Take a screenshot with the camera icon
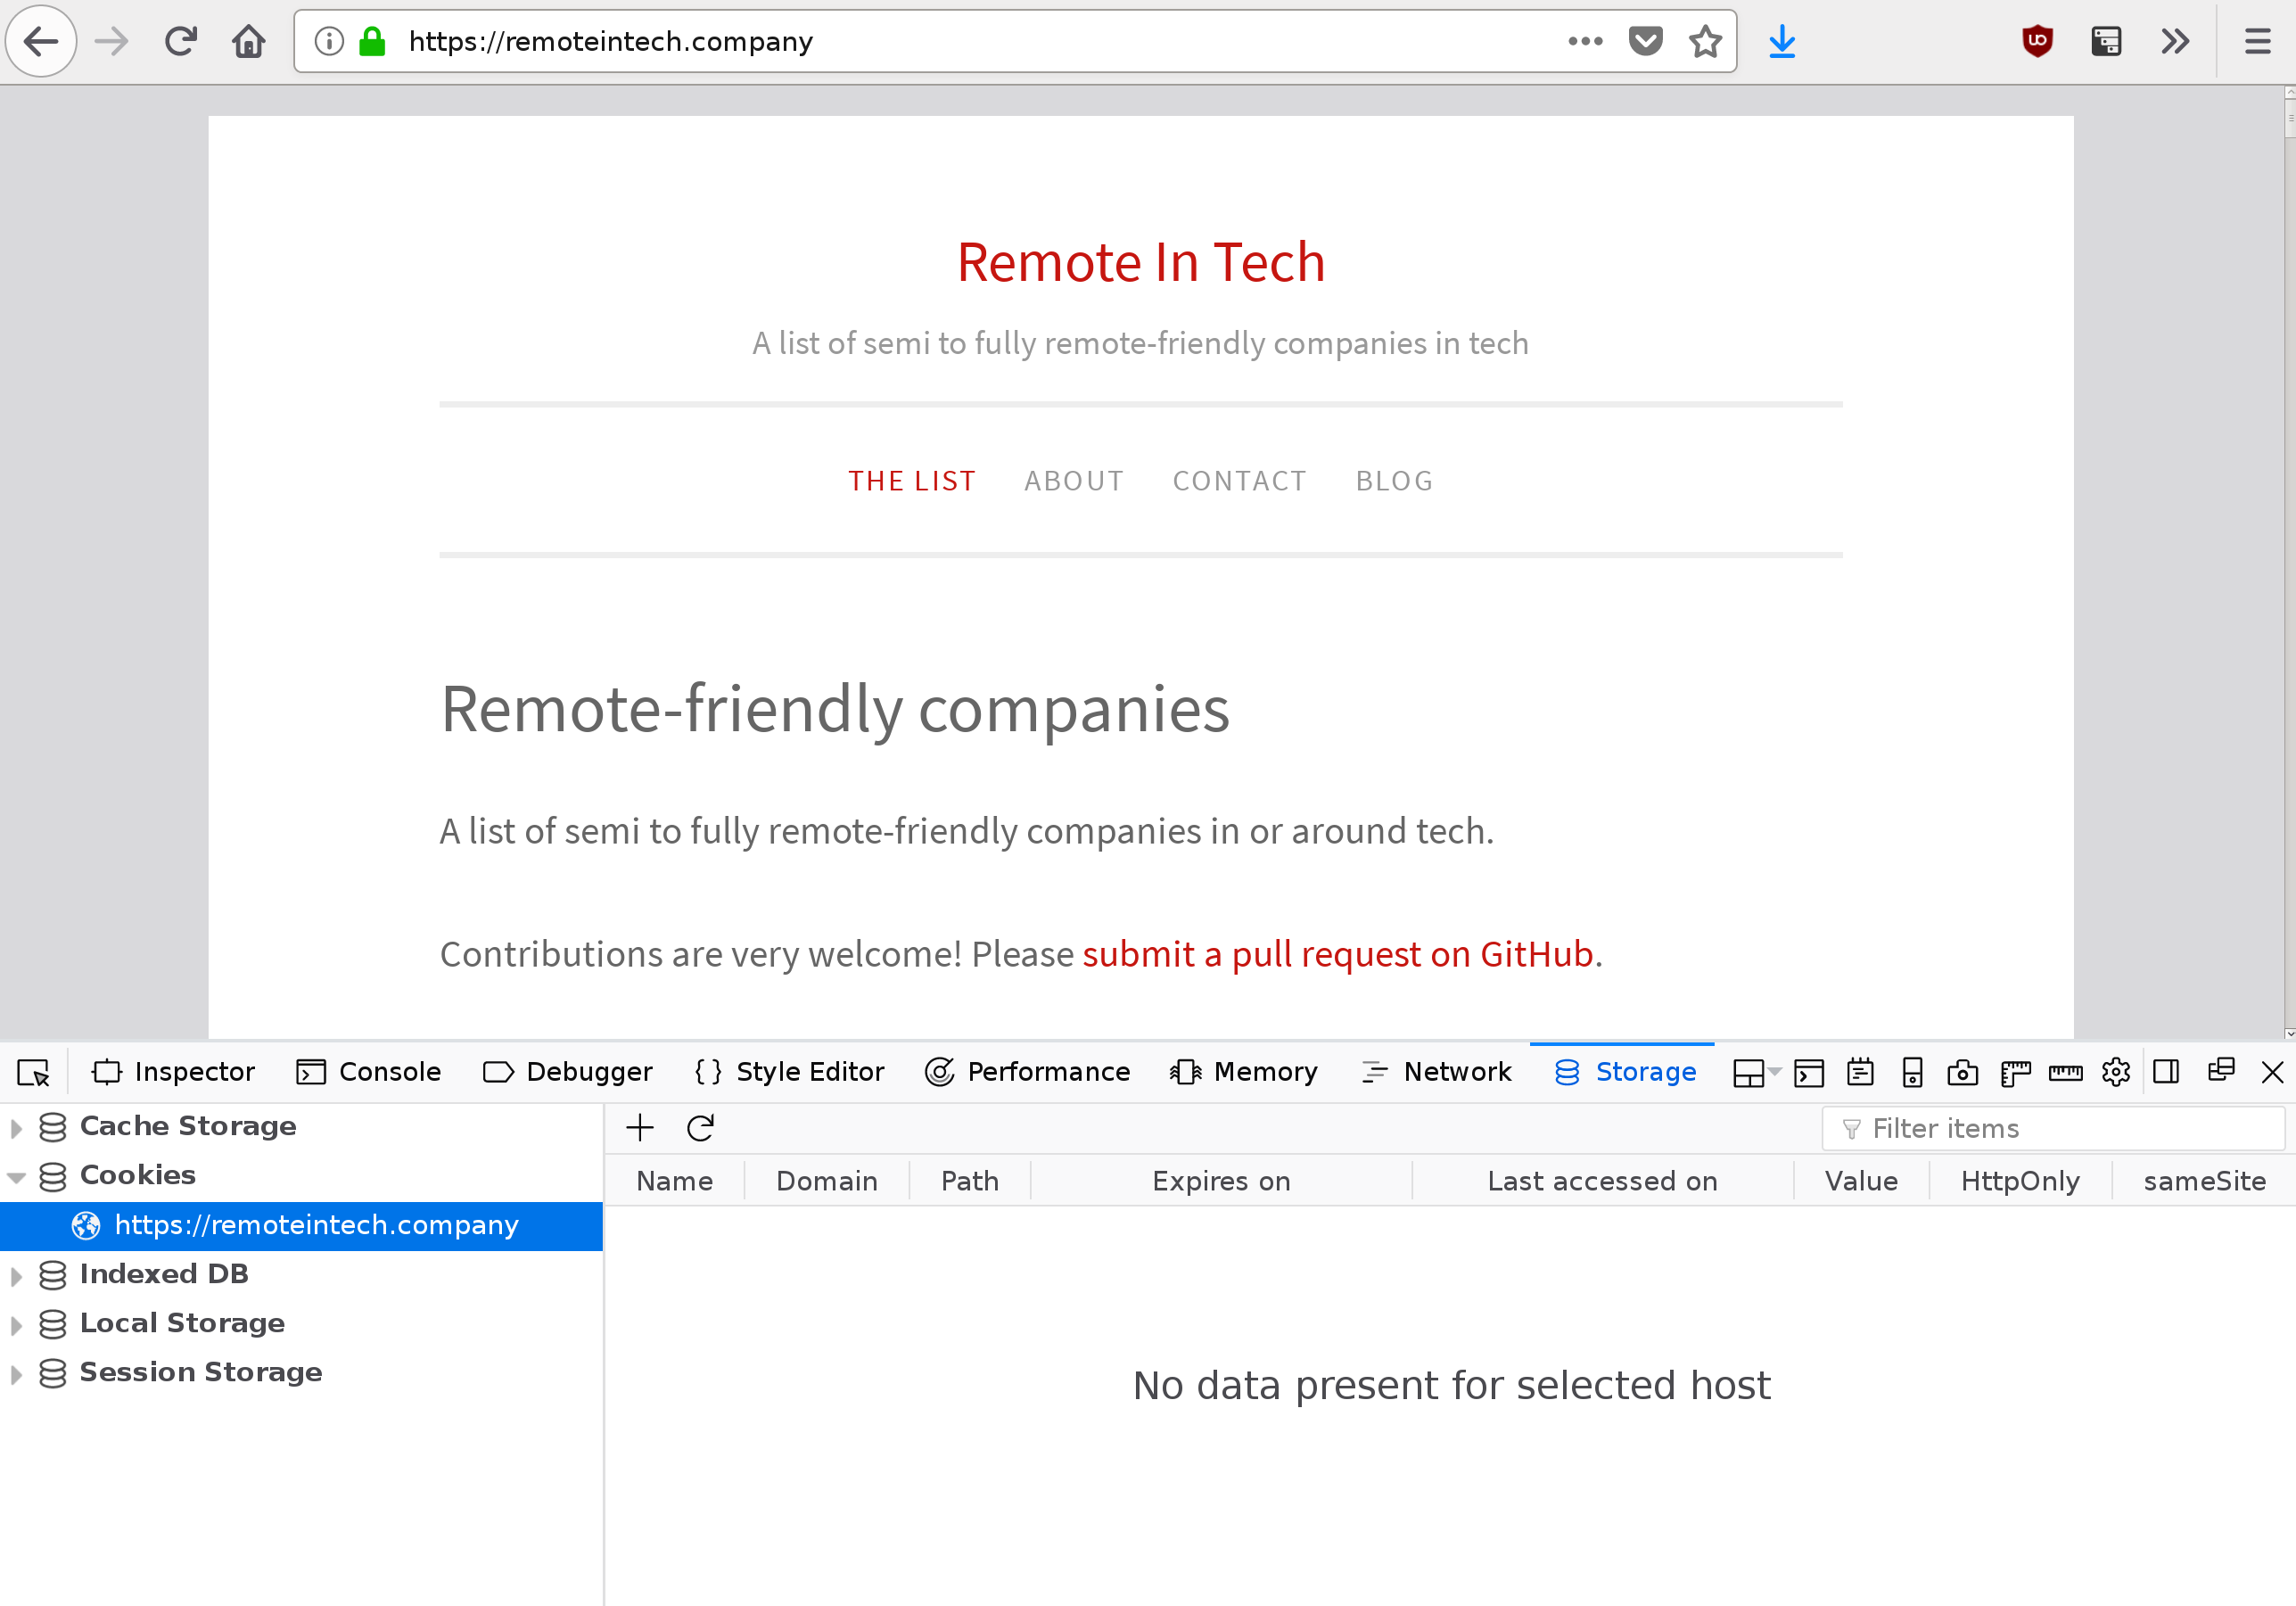This screenshot has height=1606, width=2296. coord(1962,1071)
